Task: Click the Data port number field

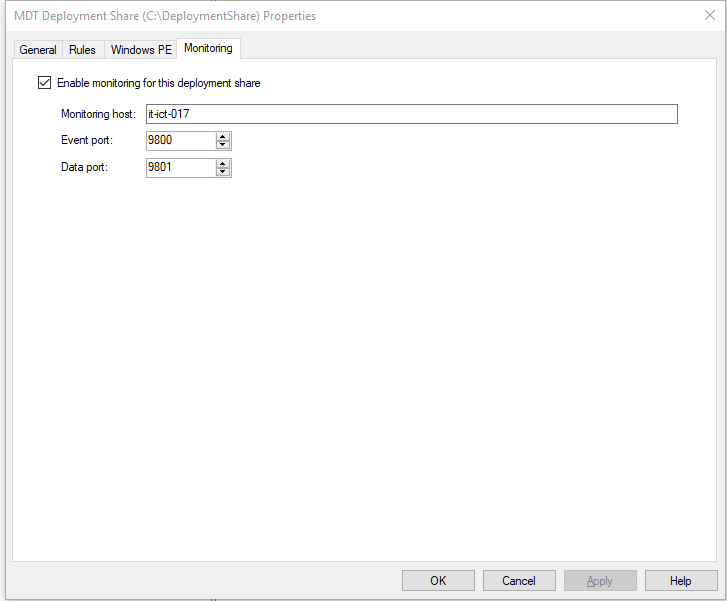Action: pos(181,167)
